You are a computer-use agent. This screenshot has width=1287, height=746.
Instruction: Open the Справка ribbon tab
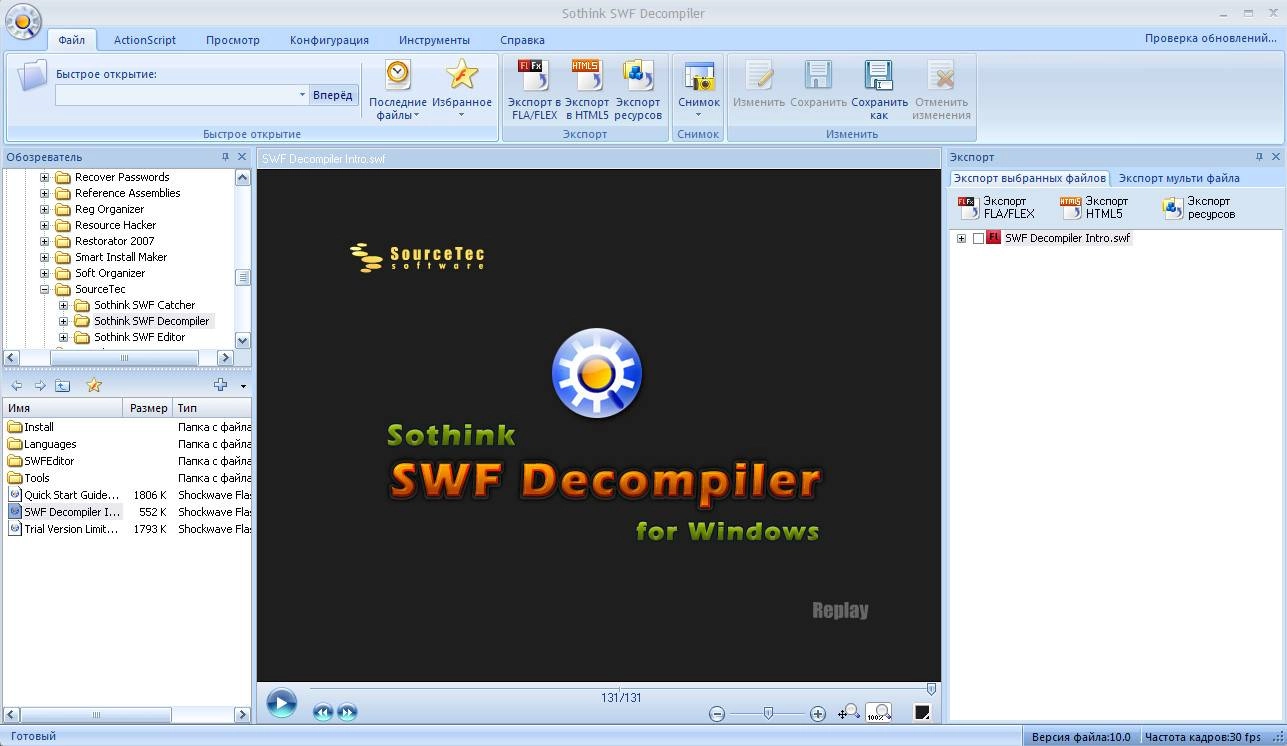522,40
